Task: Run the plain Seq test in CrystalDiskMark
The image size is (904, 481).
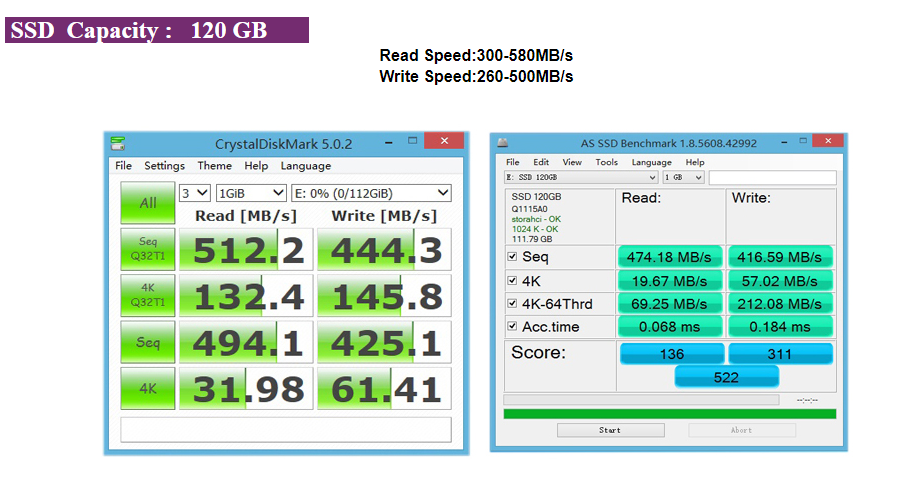Action: click(148, 342)
